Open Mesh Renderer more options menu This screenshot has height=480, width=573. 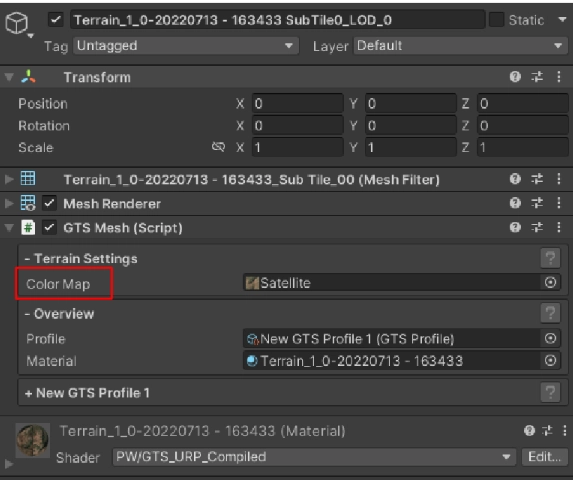click(559, 203)
